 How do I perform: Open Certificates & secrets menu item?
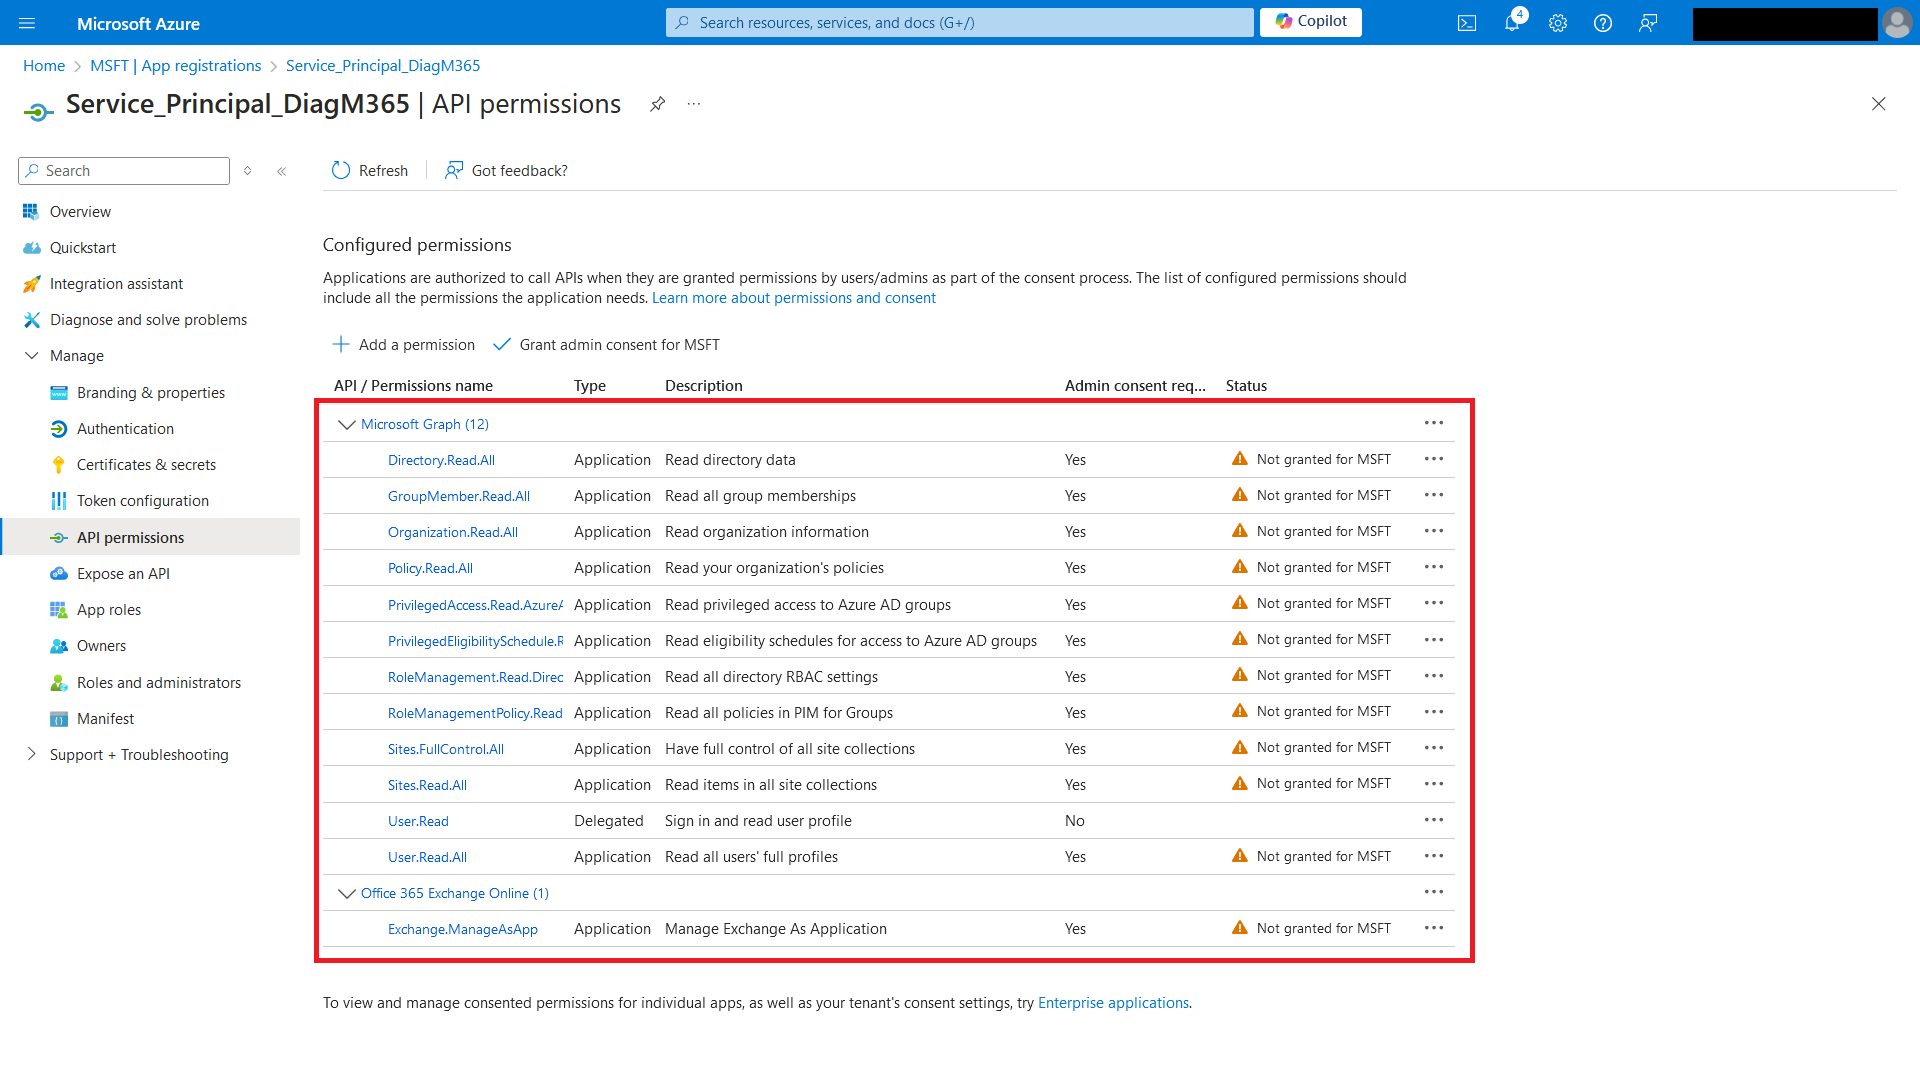tap(146, 464)
